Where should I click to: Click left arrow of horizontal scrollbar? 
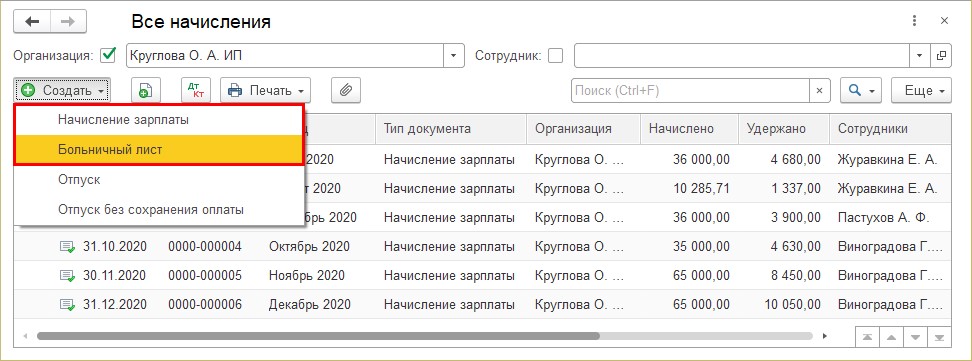[x=25, y=336]
